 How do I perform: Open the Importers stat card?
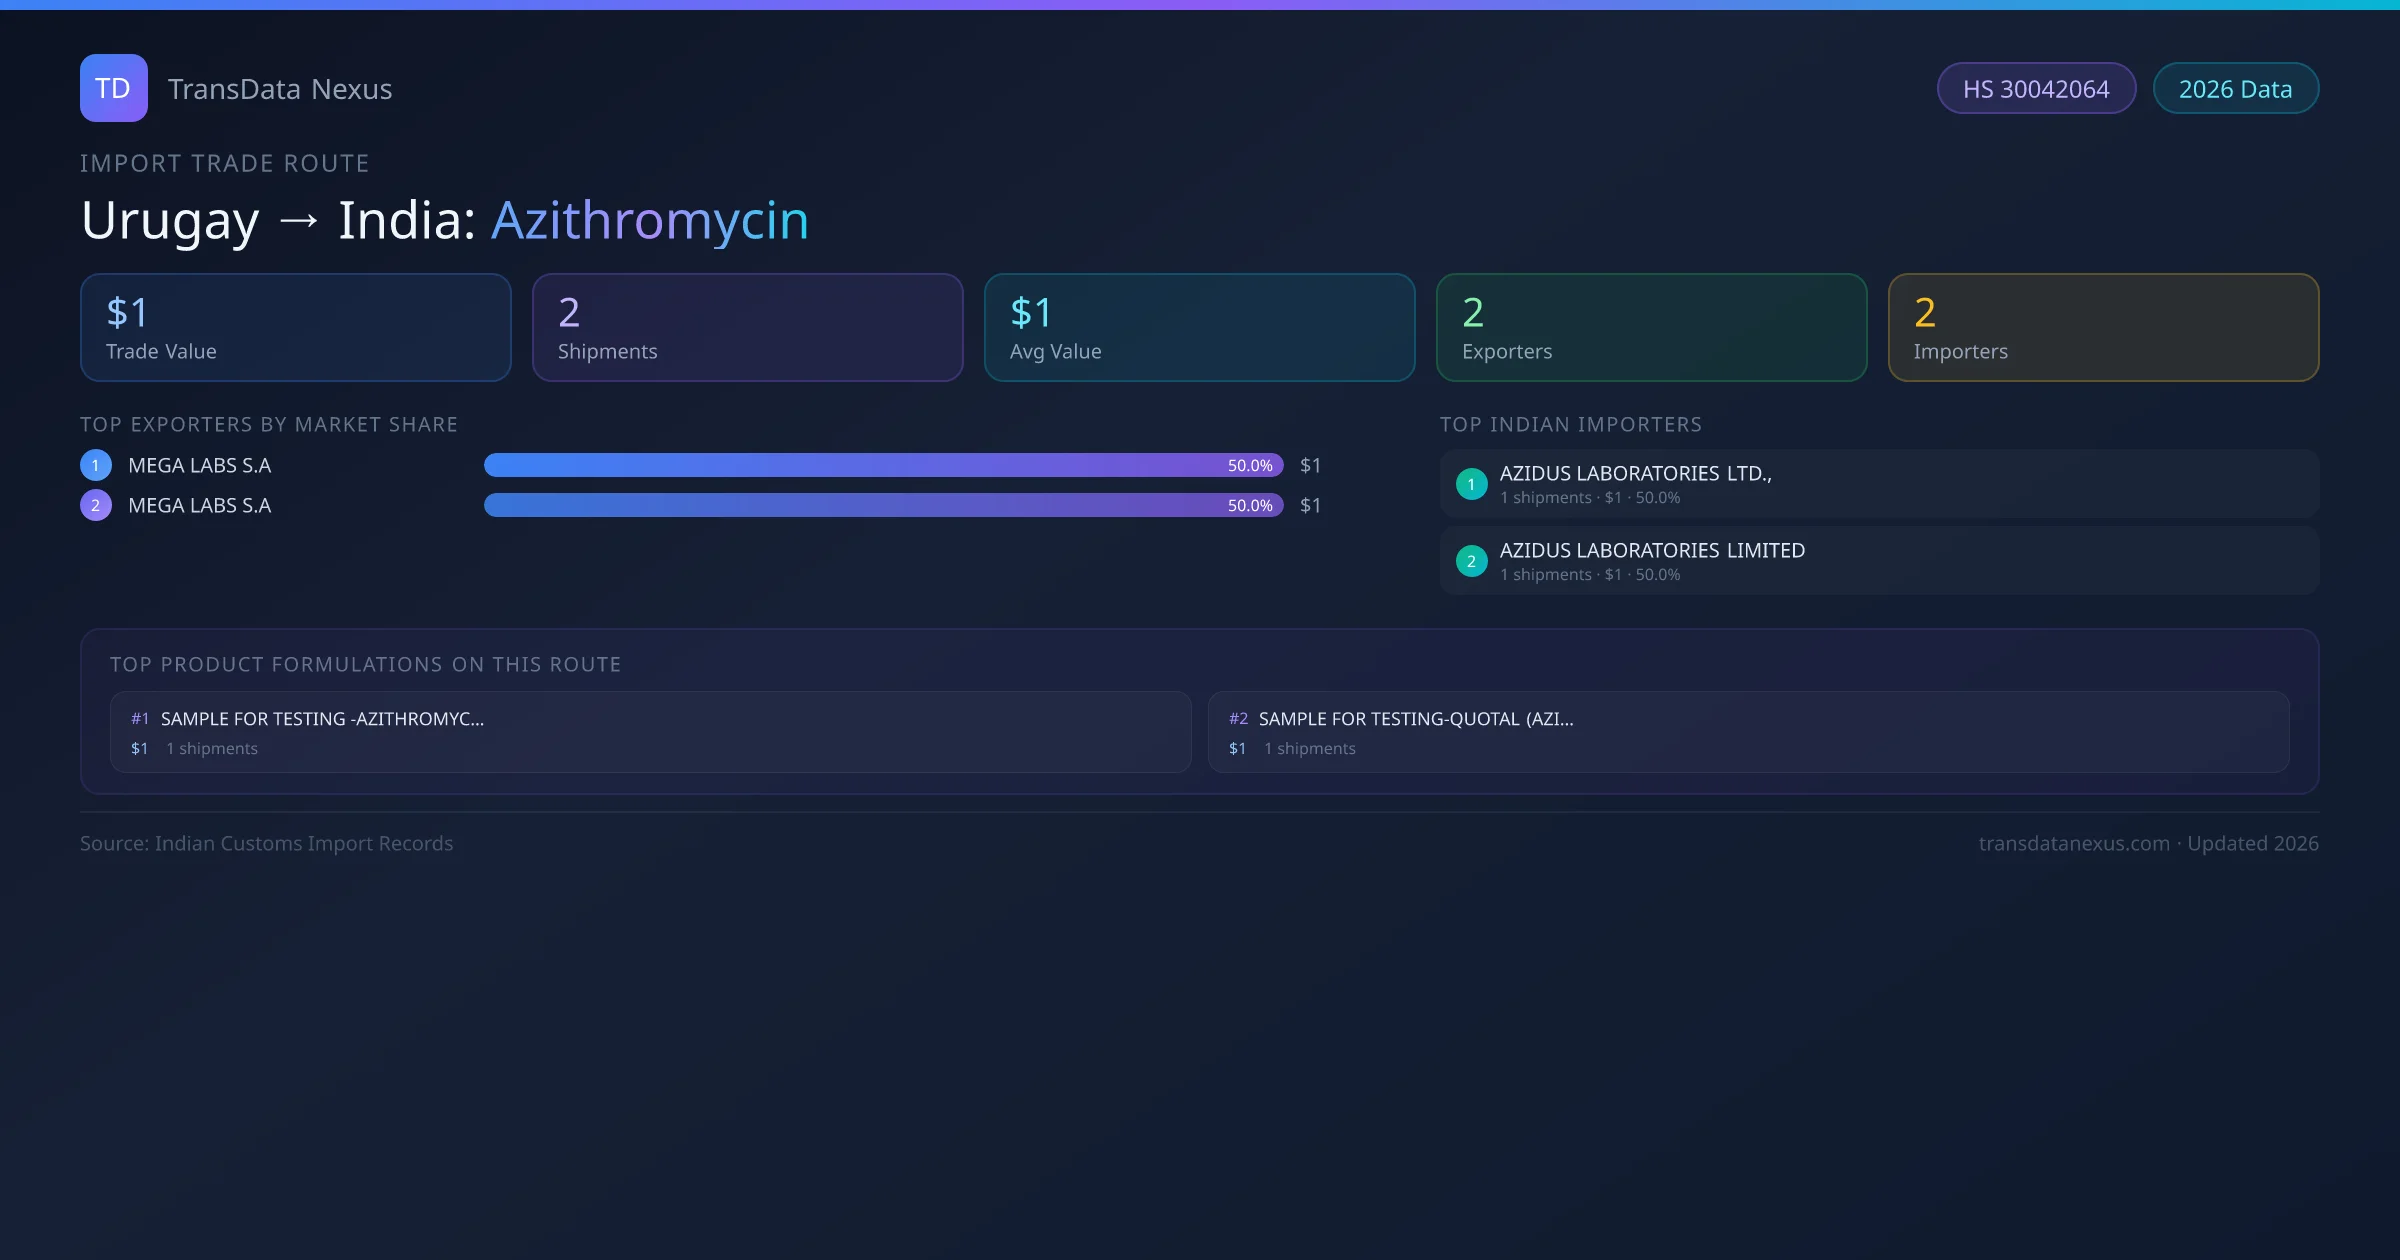point(2103,327)
